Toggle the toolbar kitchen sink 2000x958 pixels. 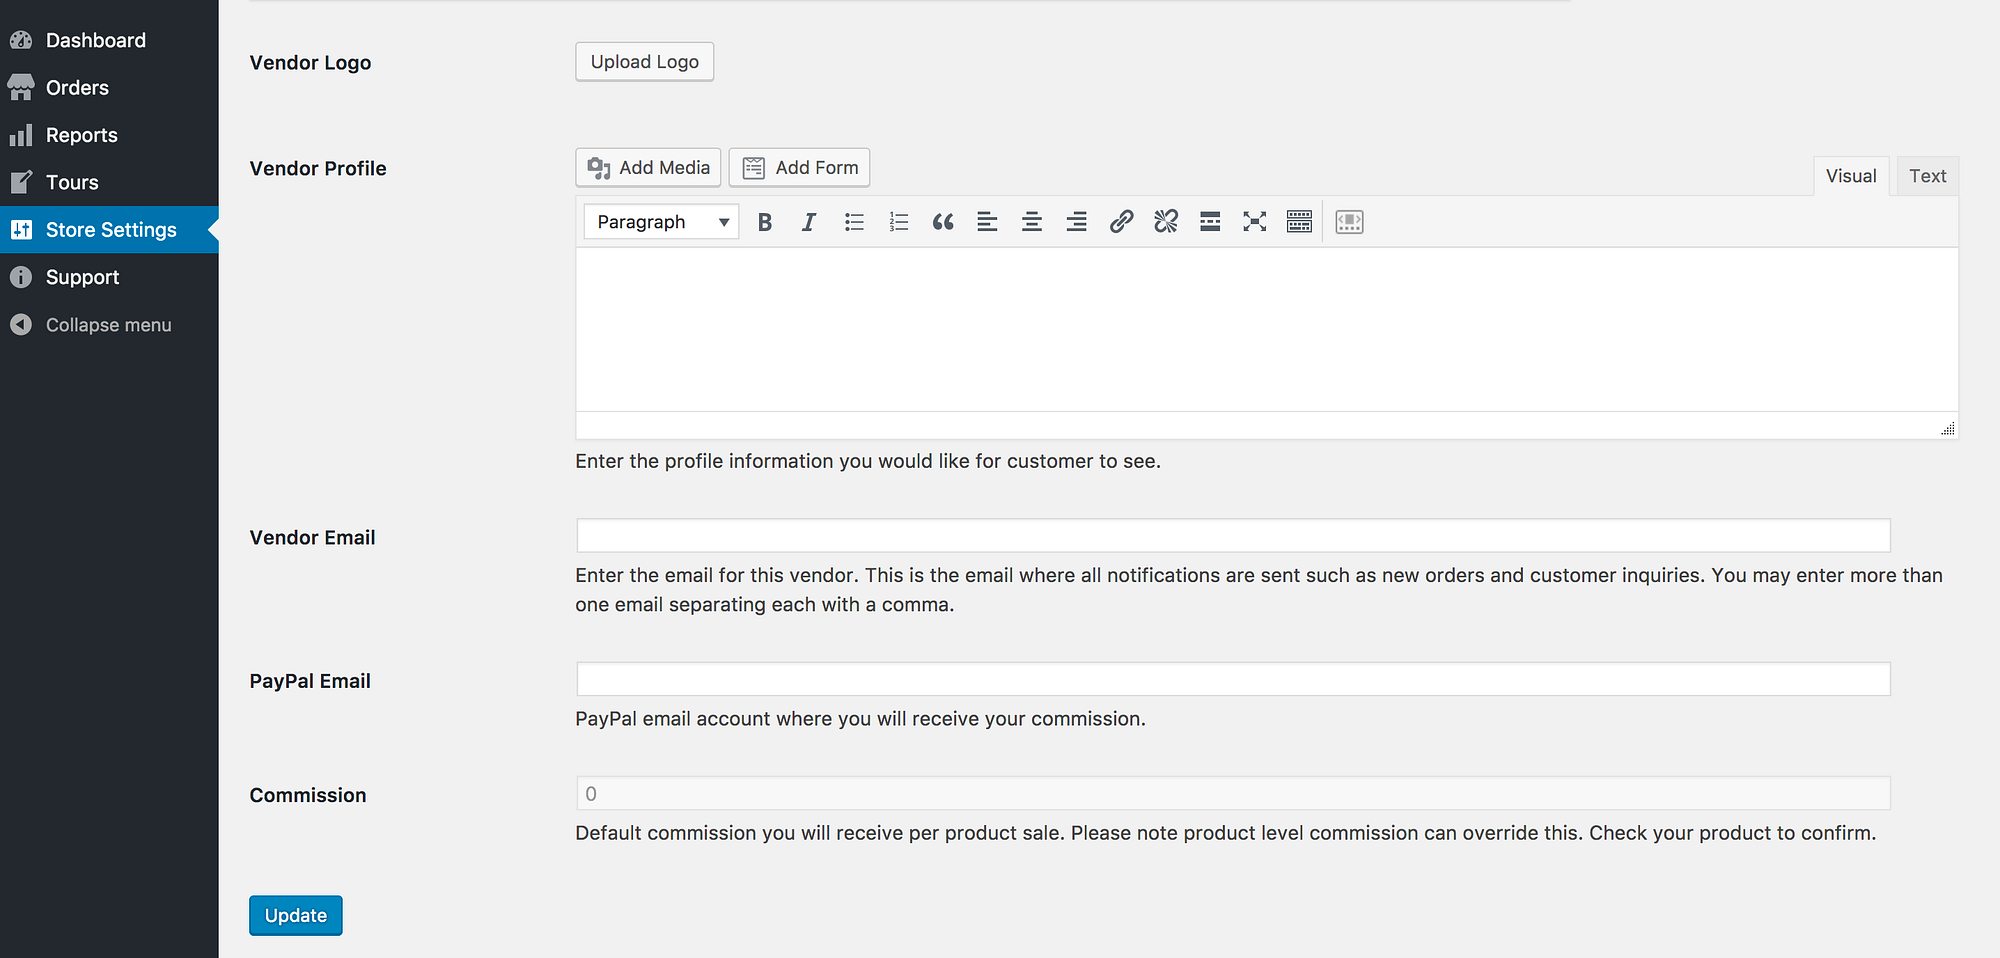[1299, 222]
